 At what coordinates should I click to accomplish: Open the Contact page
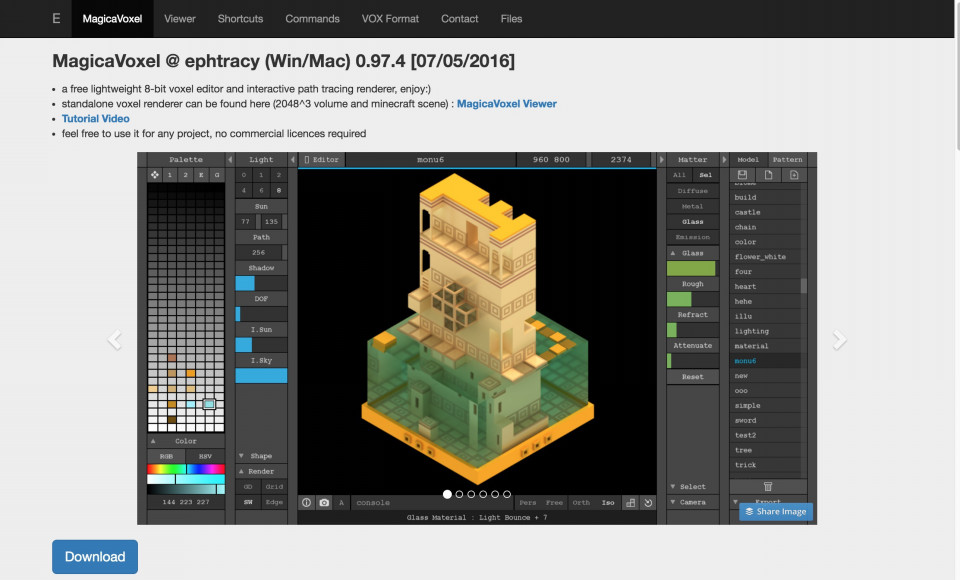459,18
